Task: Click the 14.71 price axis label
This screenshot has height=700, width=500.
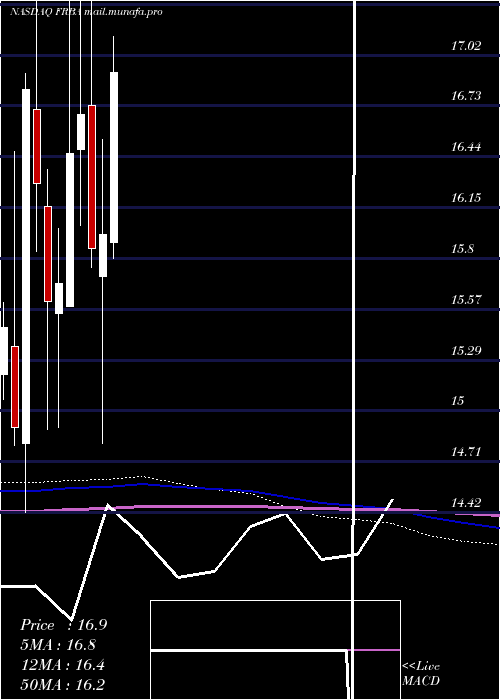Action: click(x=466, y=452)
